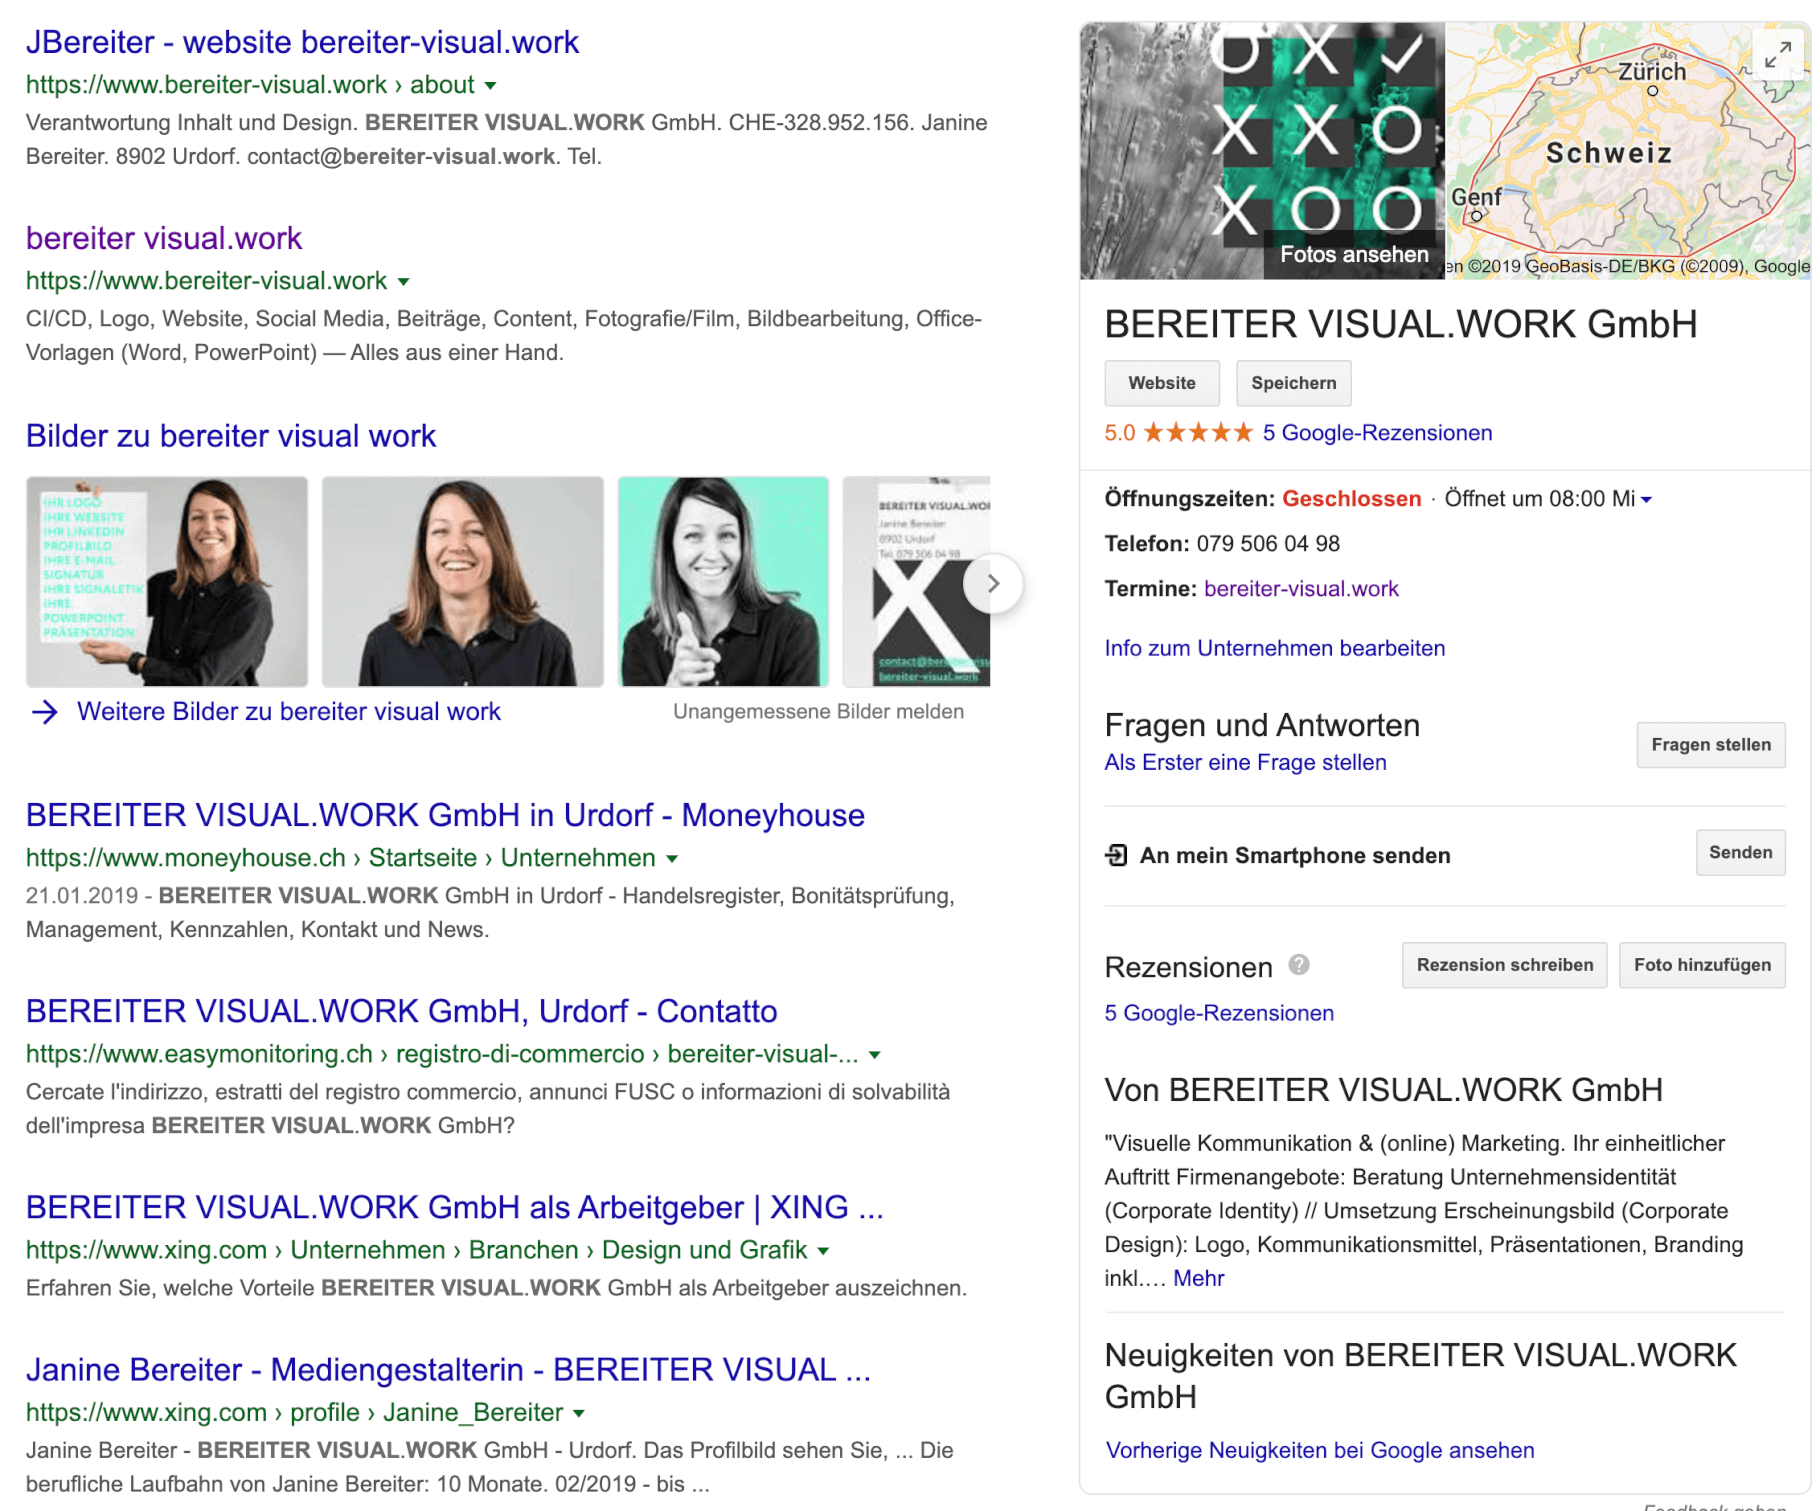The height and width of the screenshot is (1511, 1820).
Task: Click the Senden button
Action: point(1740,852)
